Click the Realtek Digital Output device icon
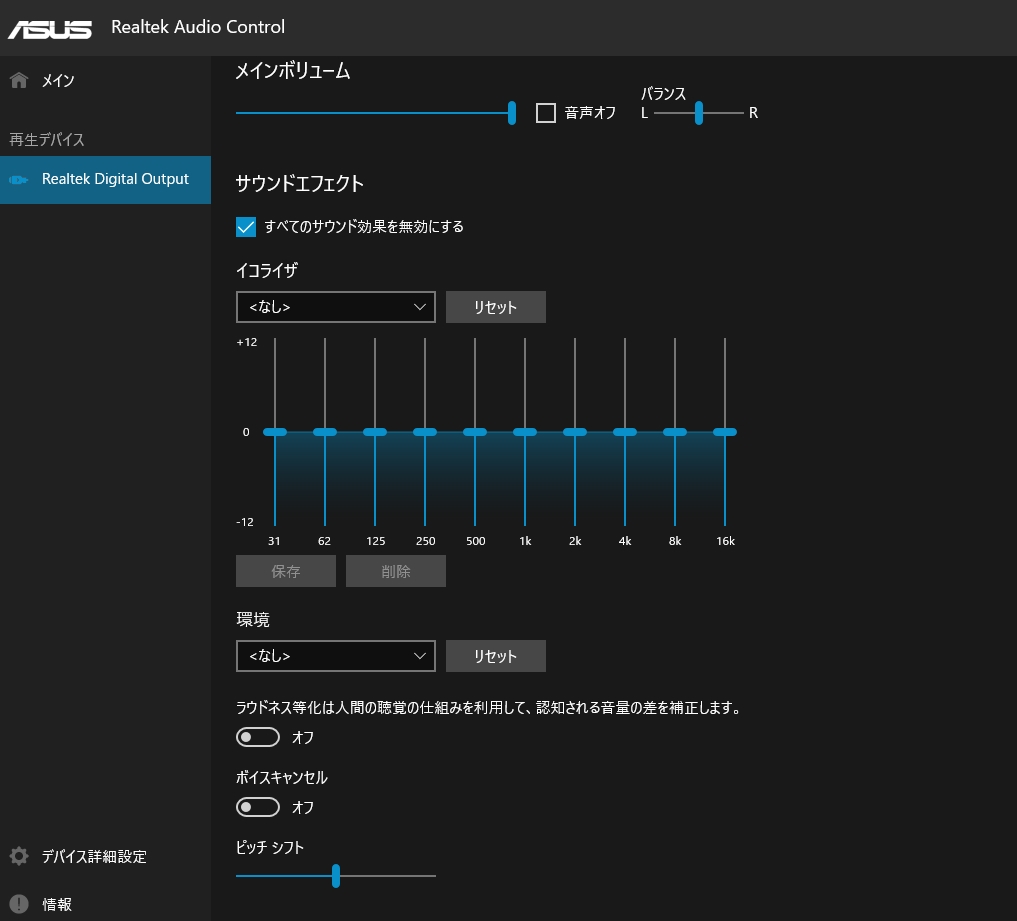The image size is (1017, 921). tap(18, 180)
